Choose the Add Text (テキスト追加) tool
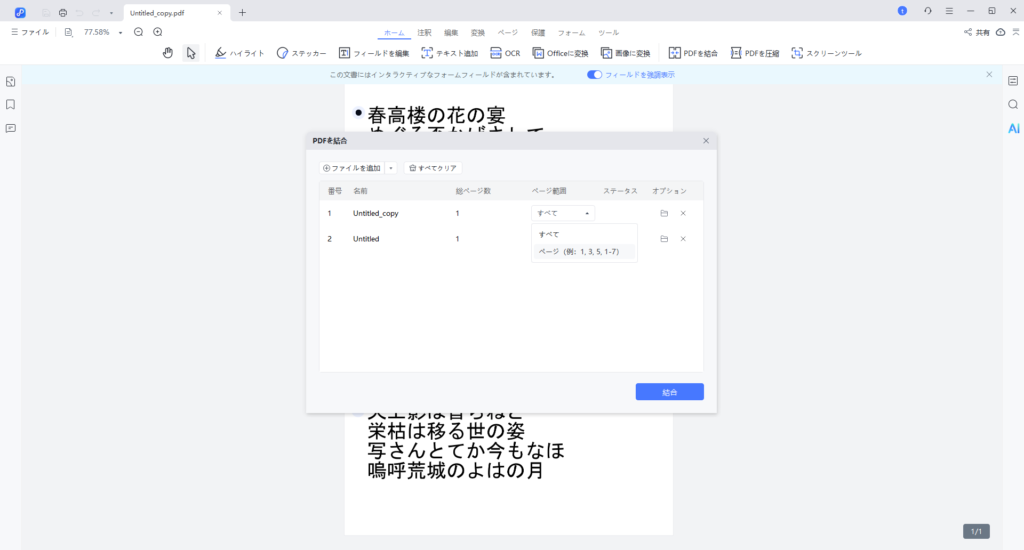 450,53
